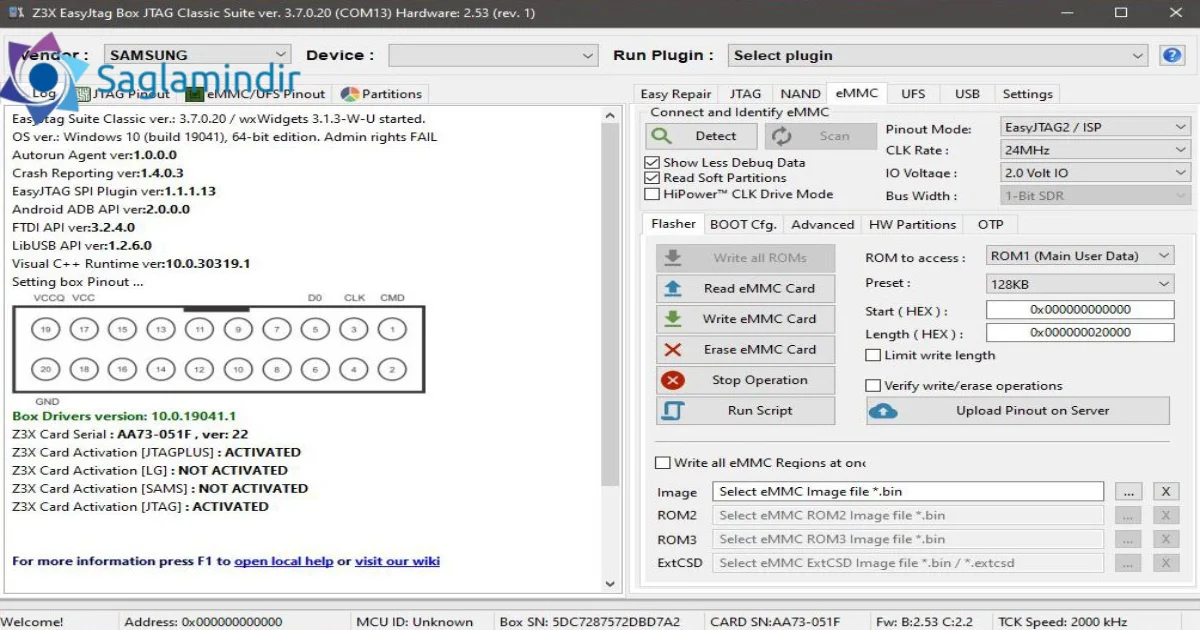Click pin 3 circle labeled CLK
Screen dimensions: 1200x630
point(354,329)
